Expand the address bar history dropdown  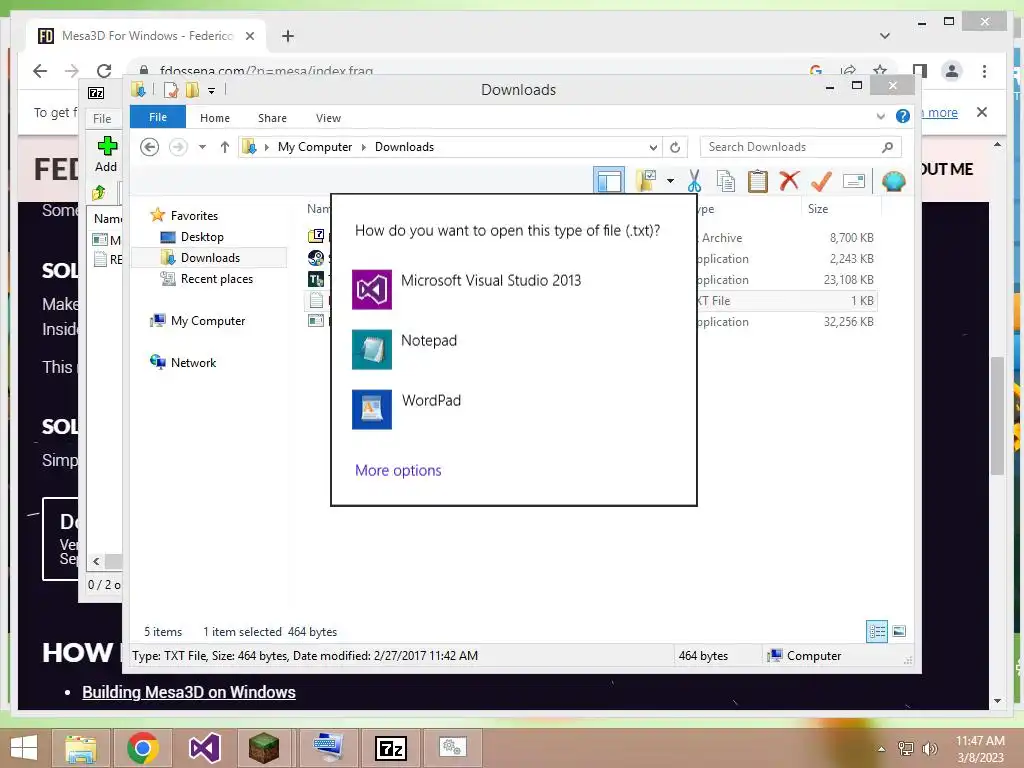coord(652,148)
